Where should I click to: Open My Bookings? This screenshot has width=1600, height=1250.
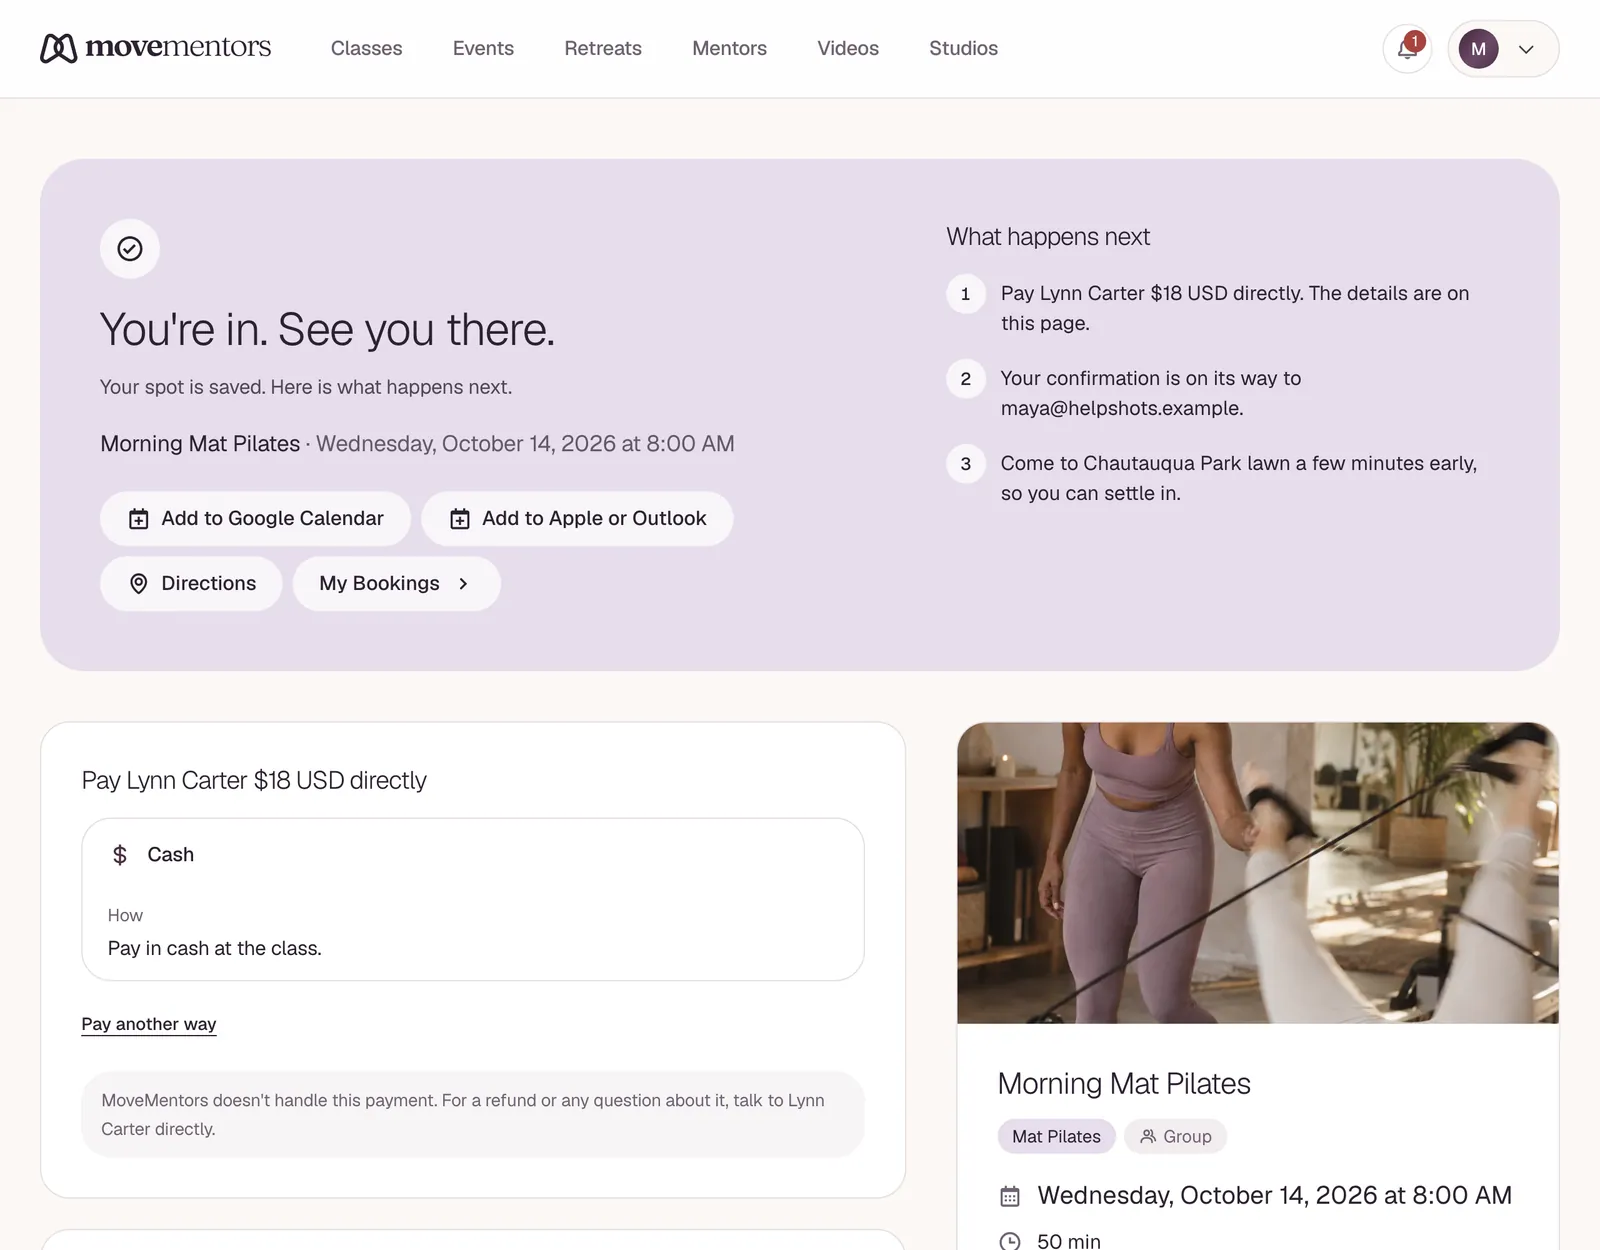pos(396,583)
